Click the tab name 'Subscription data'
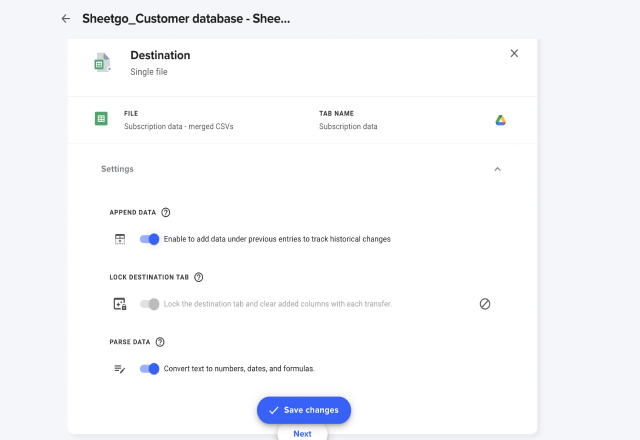This screenshot has height=440, width=640. point(348,127)
